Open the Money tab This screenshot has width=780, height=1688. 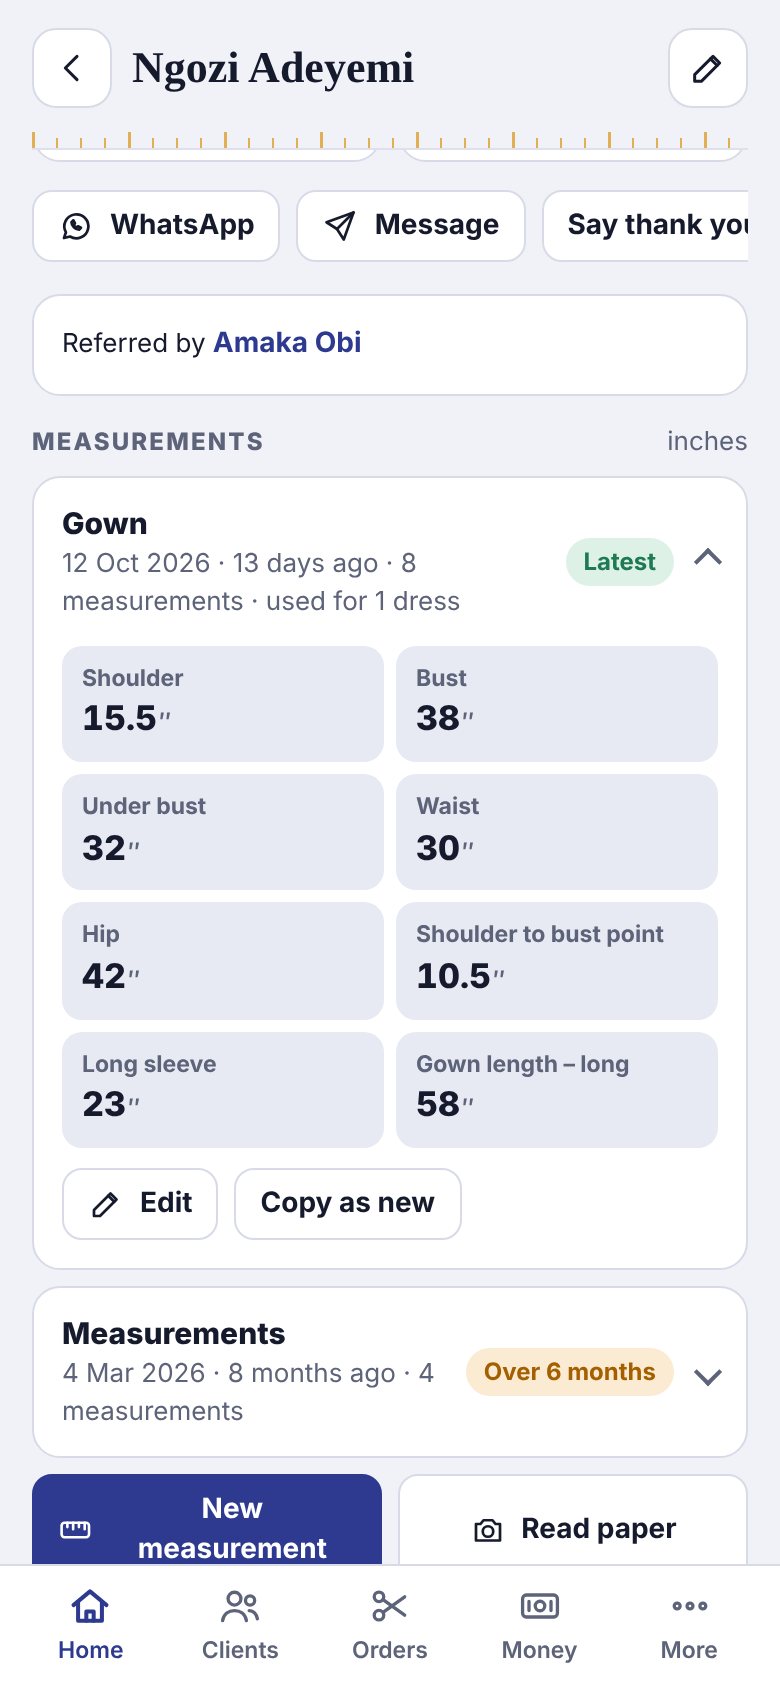pyautogui.click(x=540, y=1626)
